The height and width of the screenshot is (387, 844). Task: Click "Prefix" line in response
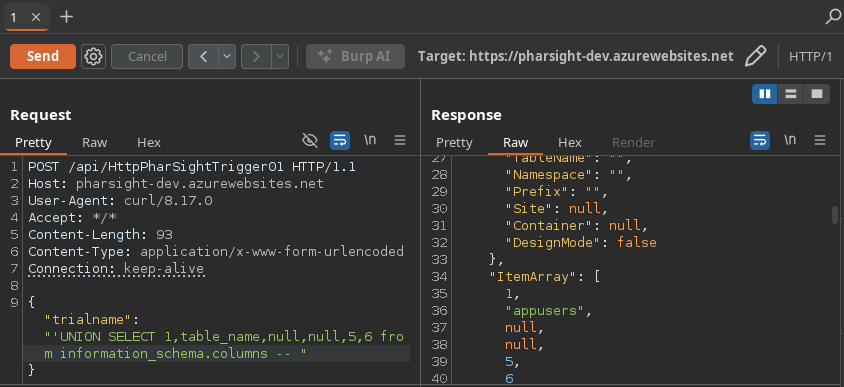(556, 192)
